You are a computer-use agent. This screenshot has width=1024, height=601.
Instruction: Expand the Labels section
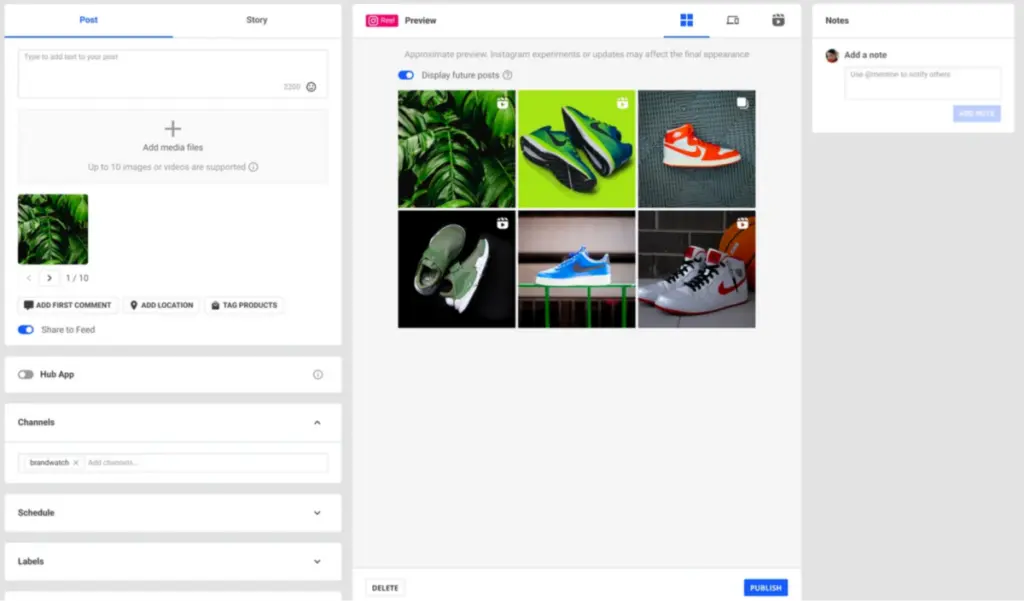317,562
